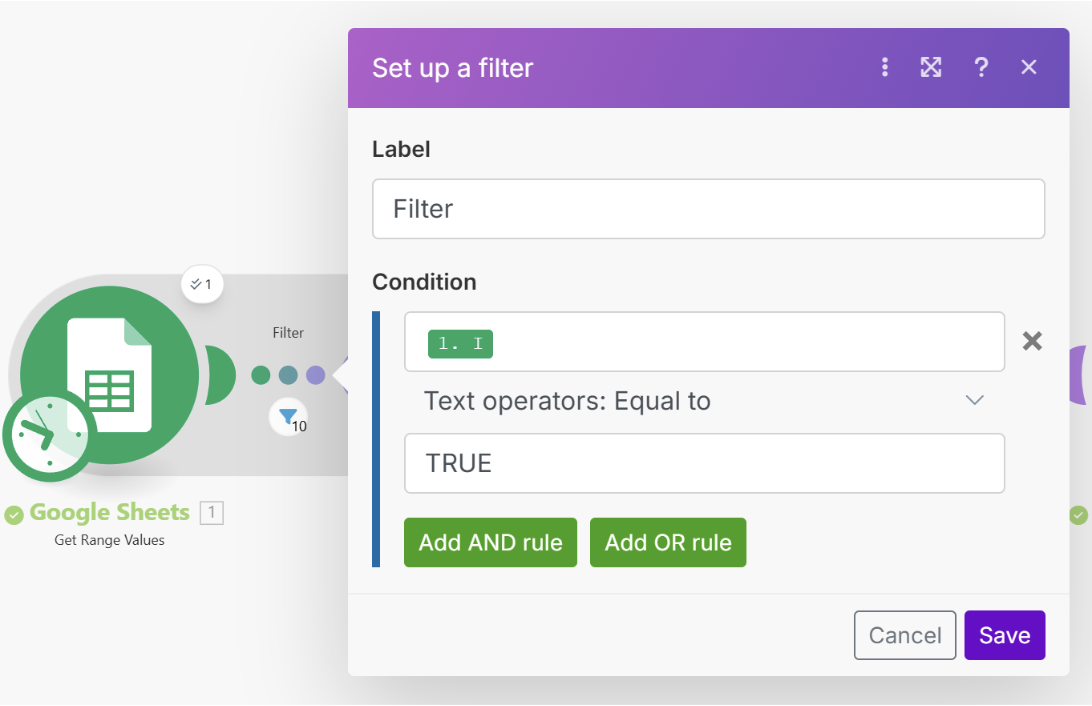Click the Google Sheets module icon
This screenshot has width=1092, height=706.
coord(109,375)
